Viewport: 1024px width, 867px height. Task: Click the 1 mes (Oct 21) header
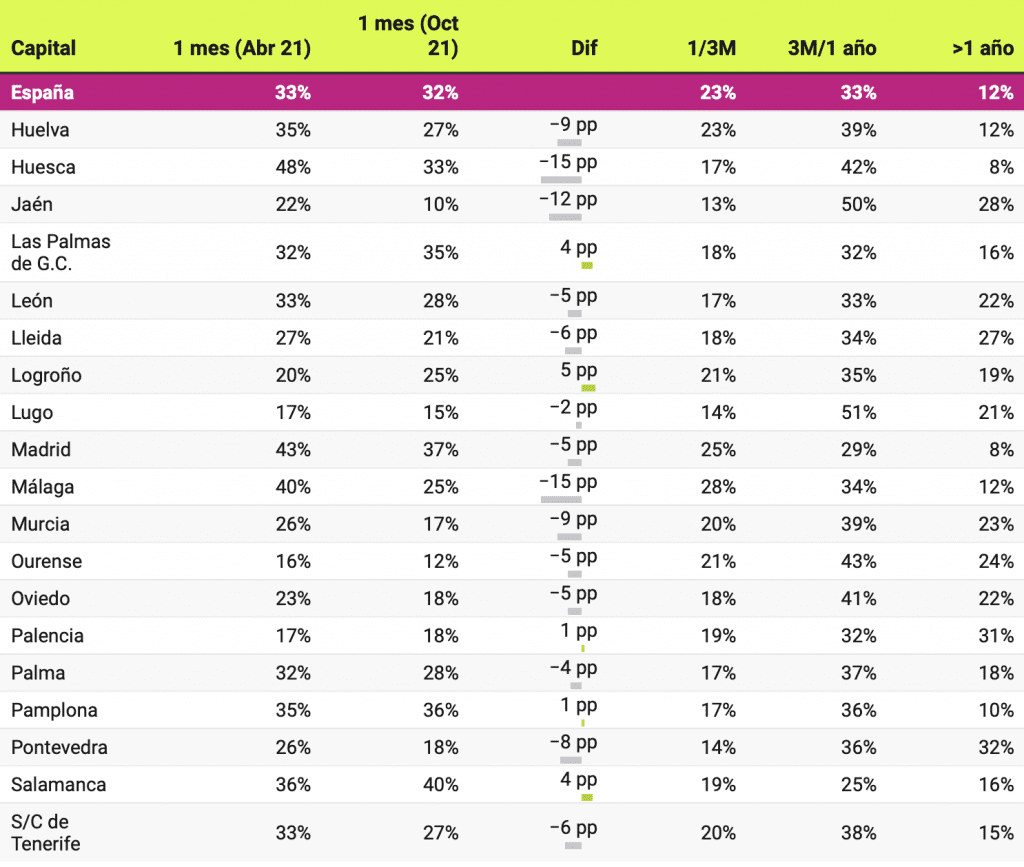point(408,35)
